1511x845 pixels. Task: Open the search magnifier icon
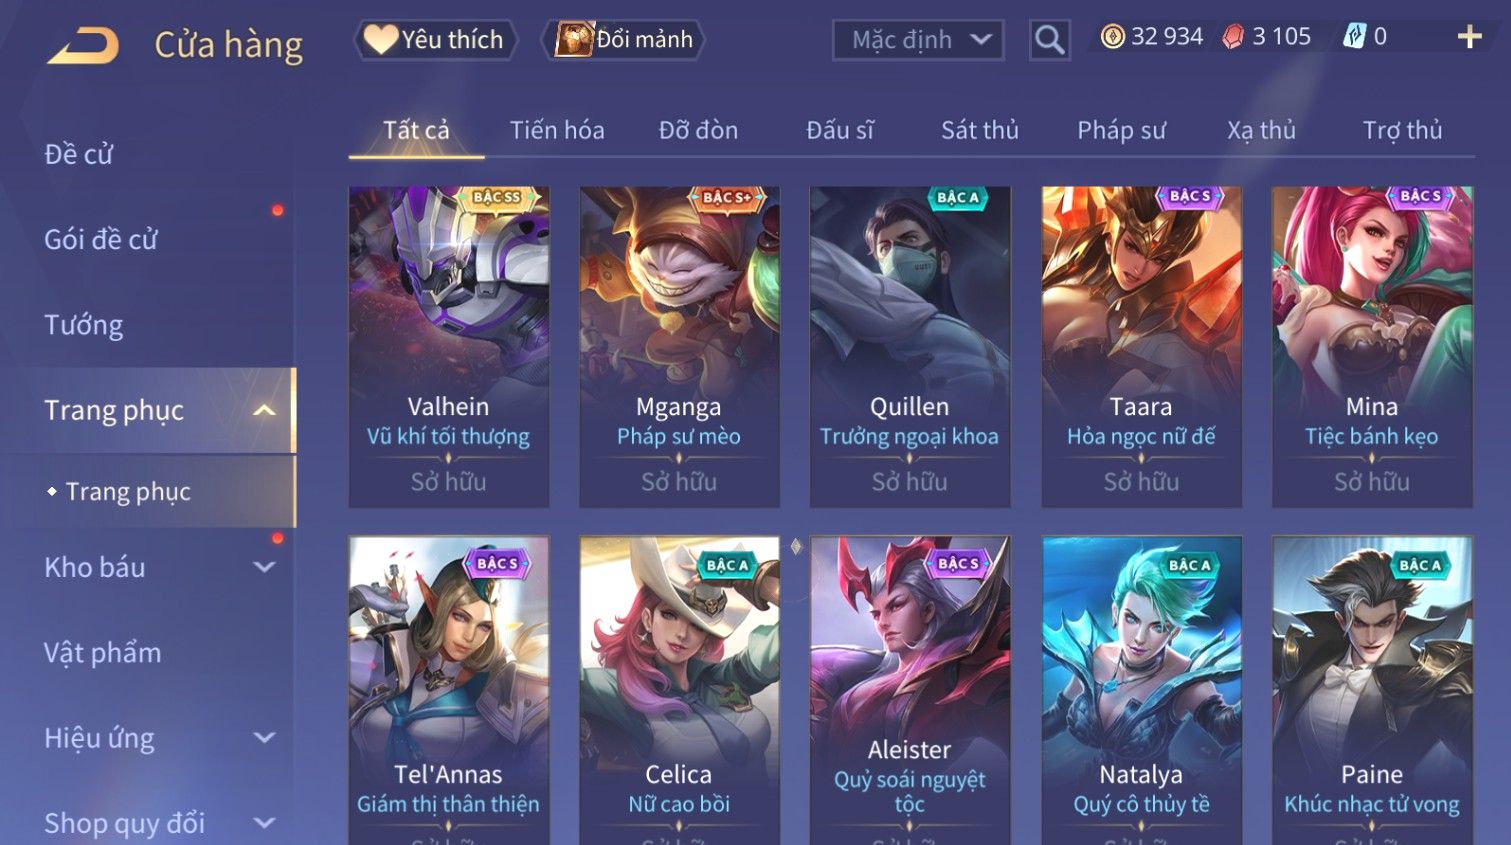(1049, 40)
